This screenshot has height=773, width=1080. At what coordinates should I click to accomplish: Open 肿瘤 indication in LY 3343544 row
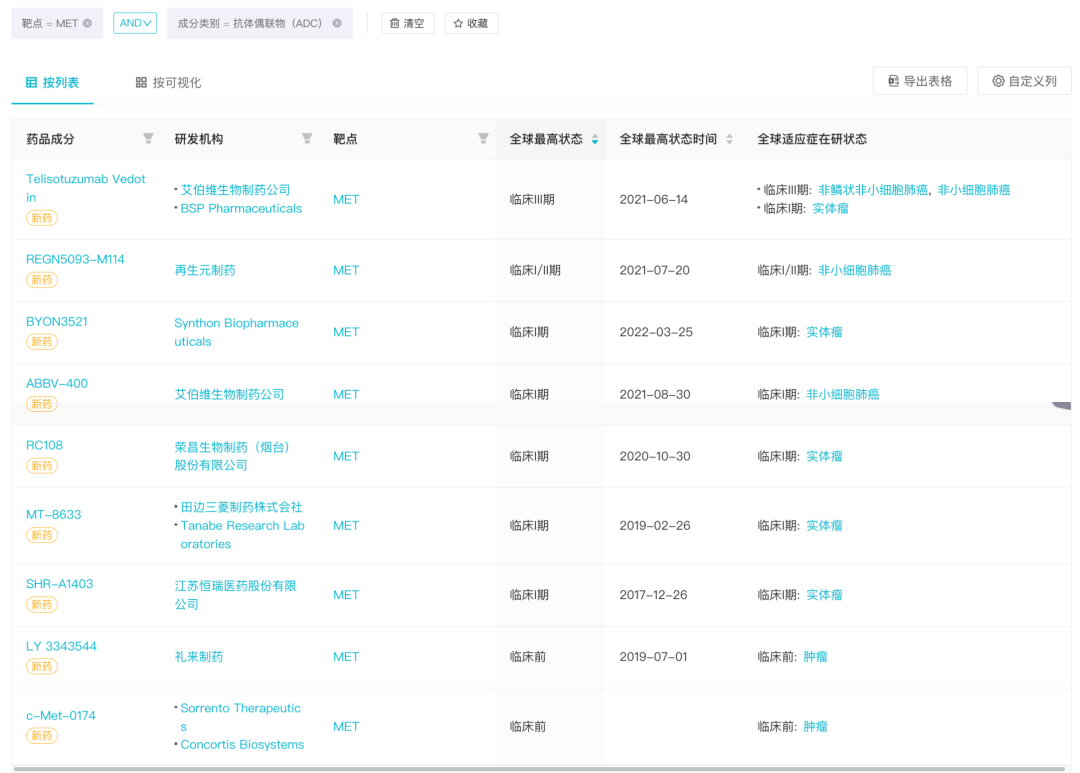point(815,657)
